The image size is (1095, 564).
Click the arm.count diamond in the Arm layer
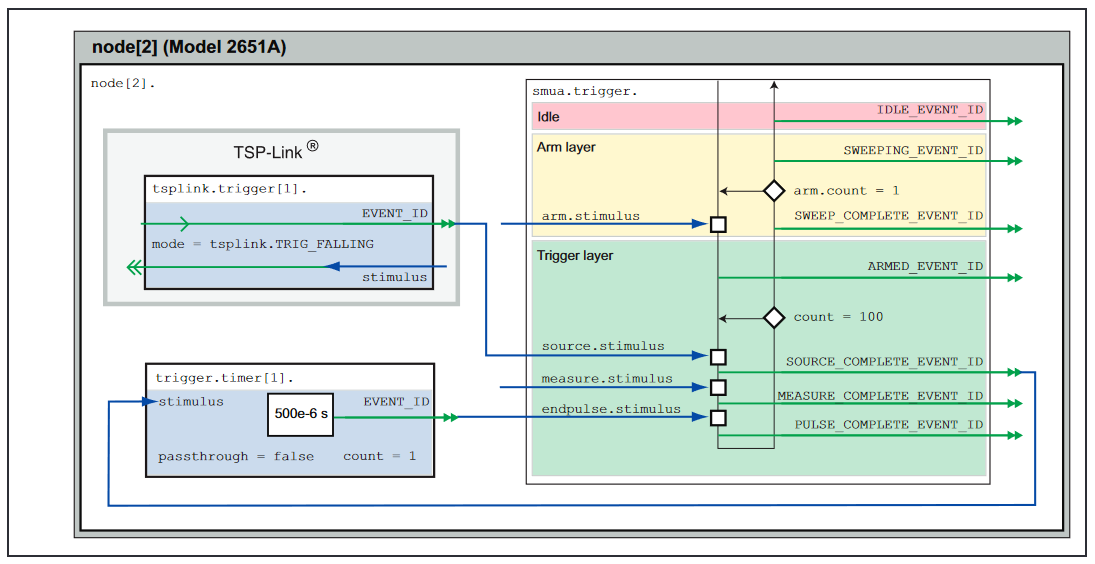773,190
